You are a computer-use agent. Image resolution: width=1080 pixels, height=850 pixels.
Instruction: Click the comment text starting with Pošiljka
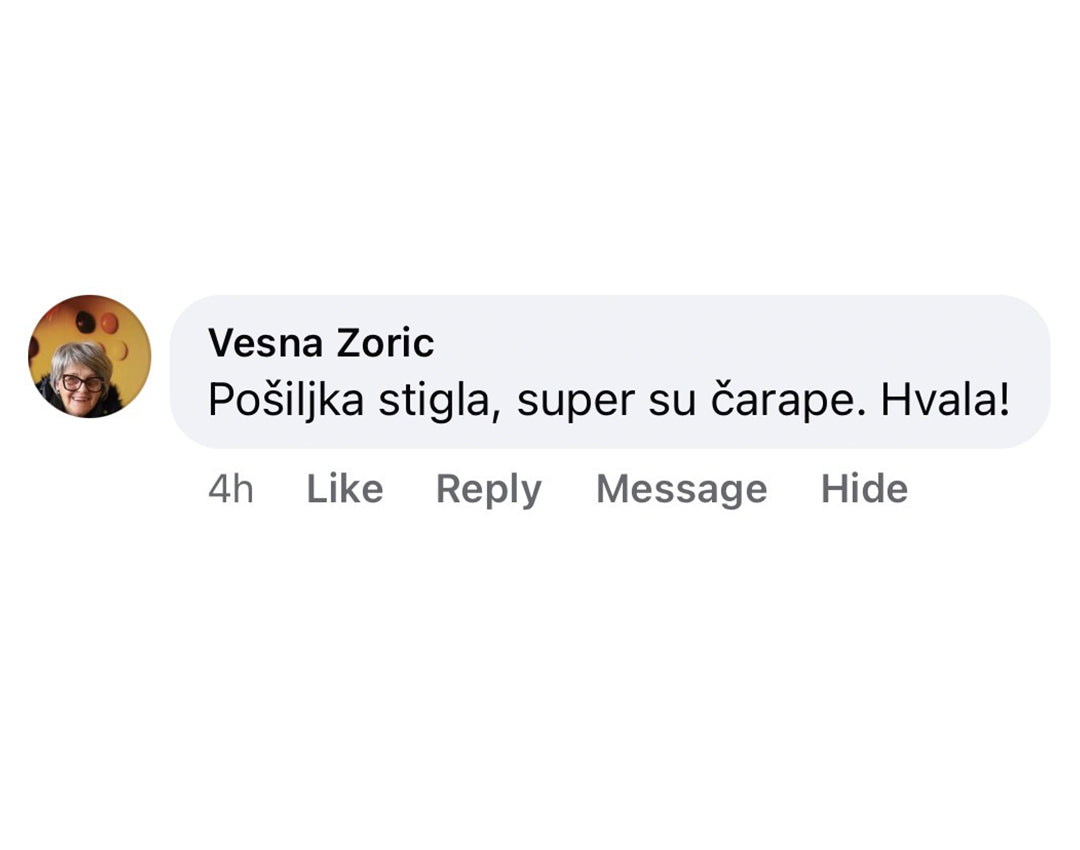[x=608, y=401]
